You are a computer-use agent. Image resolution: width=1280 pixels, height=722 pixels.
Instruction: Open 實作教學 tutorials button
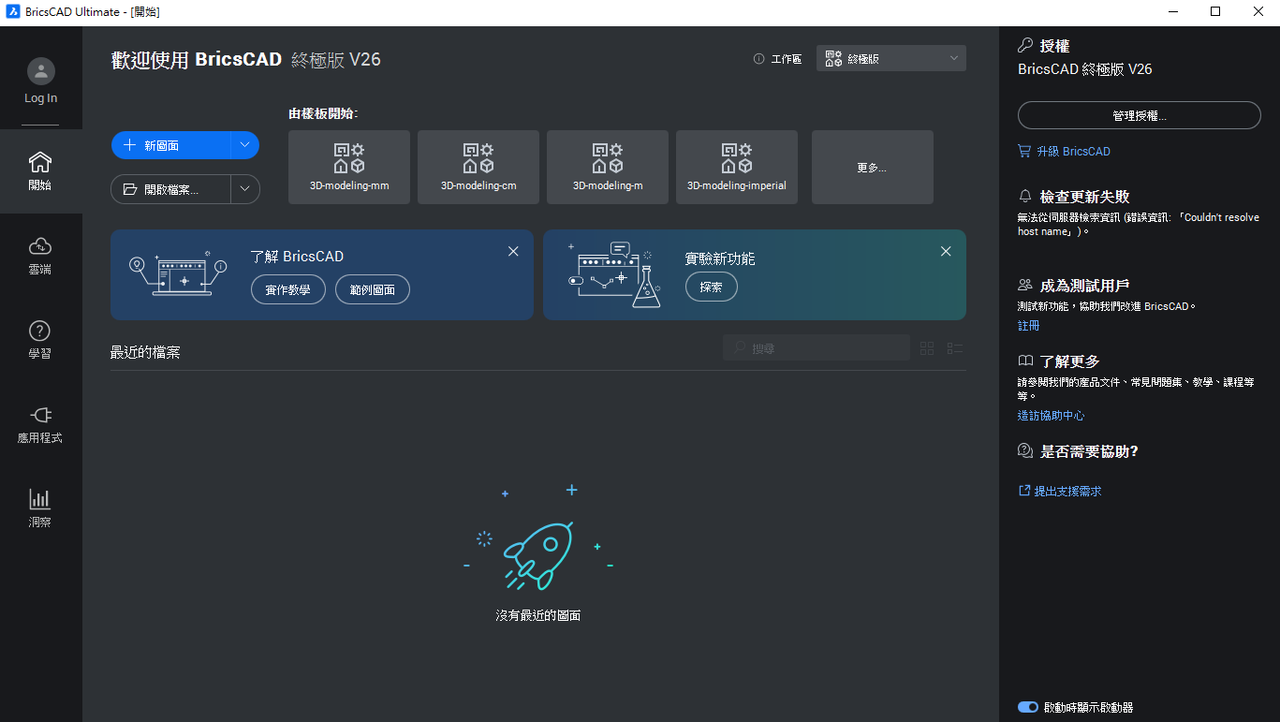coord(288,290)
